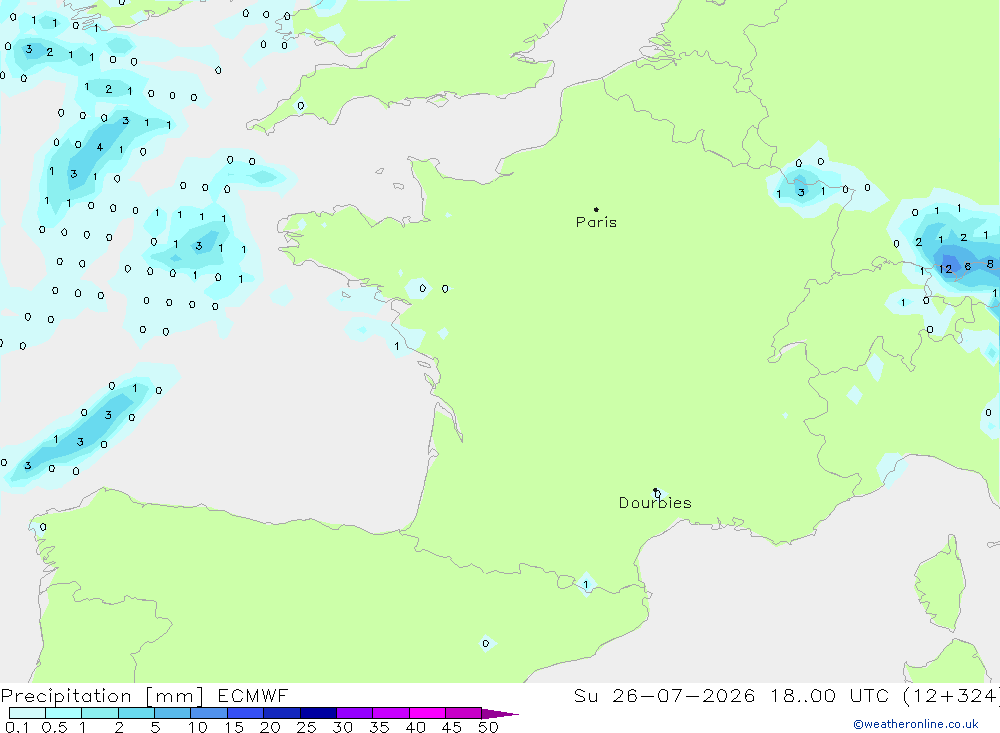Viewport: 1000px width, 733px height.
Task: Click the '0' value in northwest Spain
Action: (x=43, y=527)
